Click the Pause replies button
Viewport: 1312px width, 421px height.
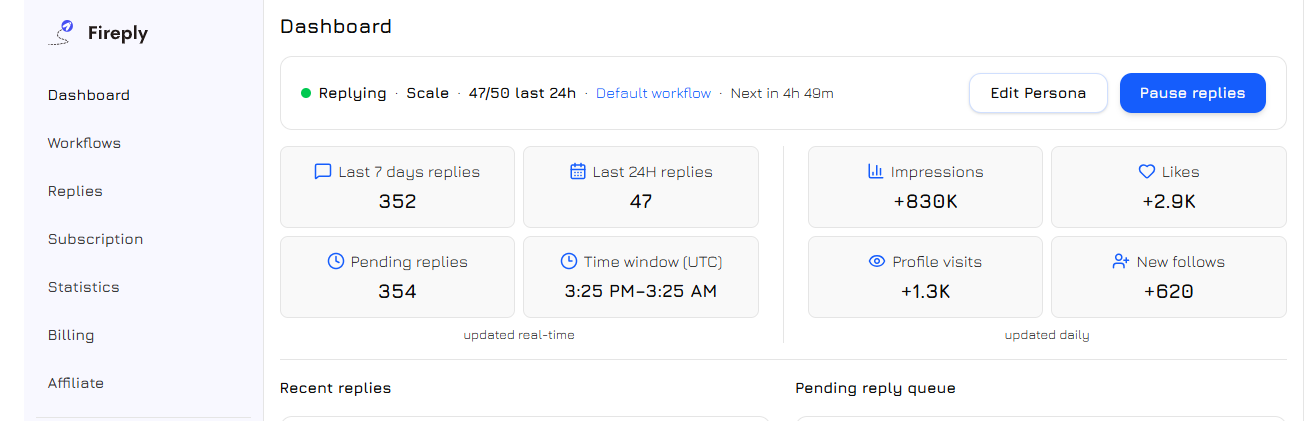[x=1192, y=93]
